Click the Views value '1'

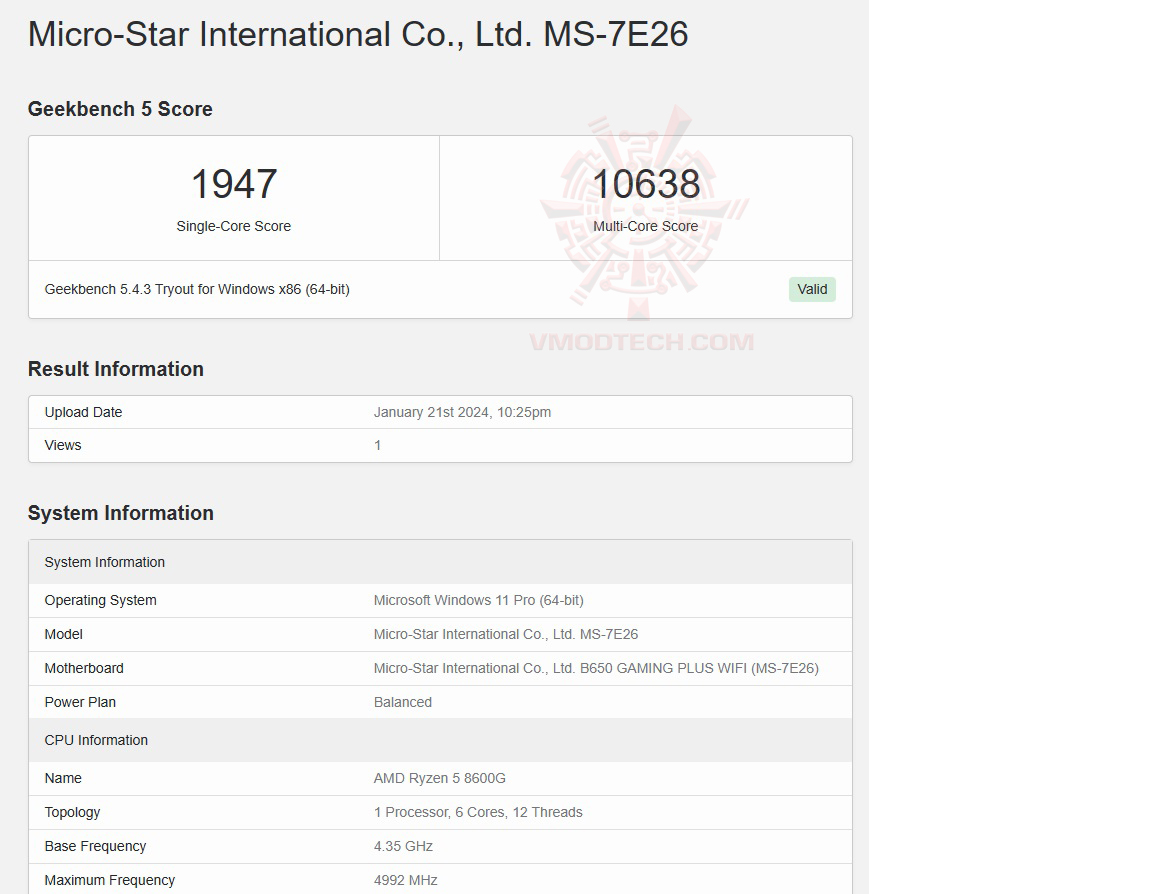(x=378, y=445)
